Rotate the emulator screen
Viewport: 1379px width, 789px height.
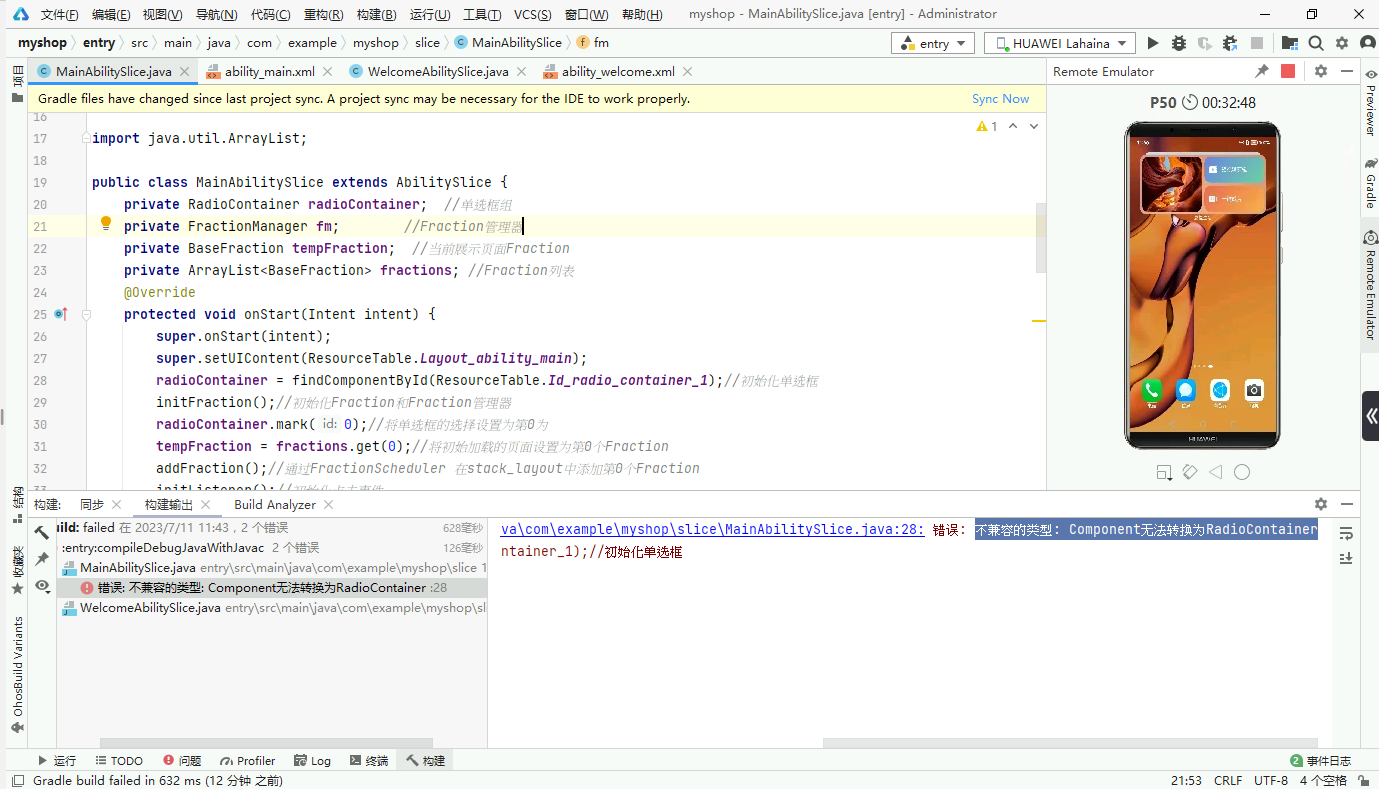[1190, 472]
